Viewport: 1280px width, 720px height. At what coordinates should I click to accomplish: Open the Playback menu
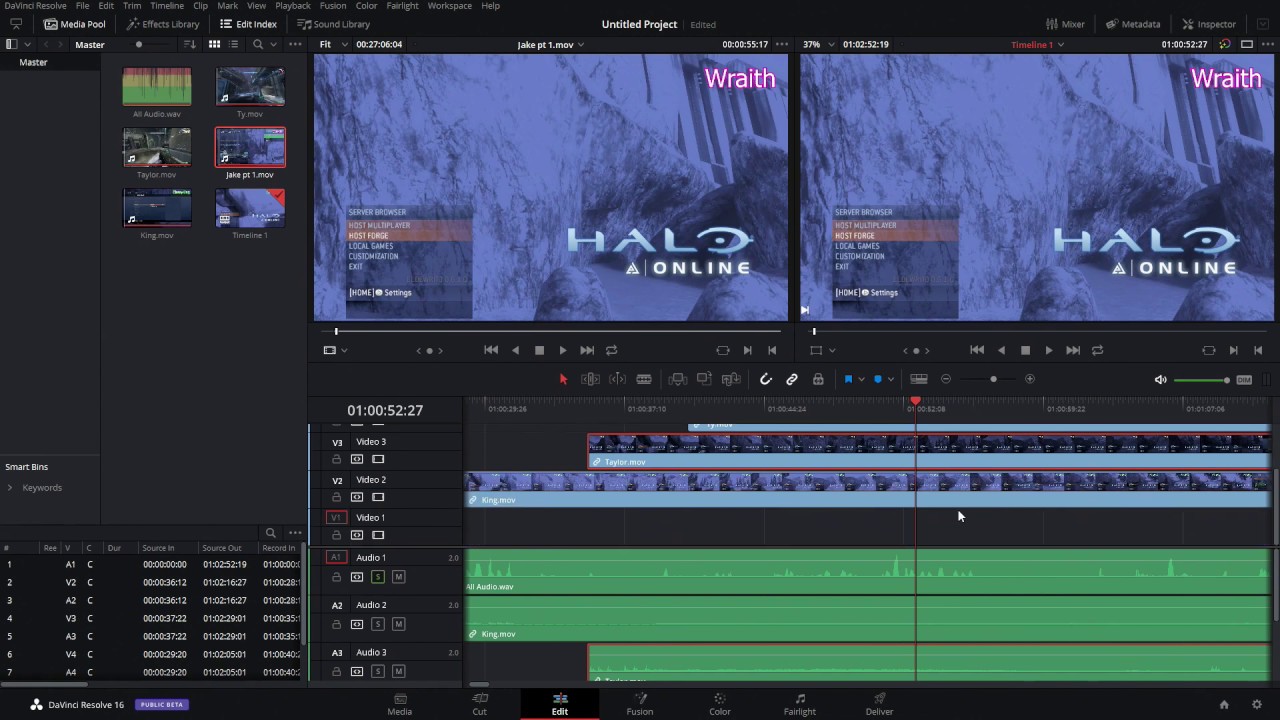(292, 6)
